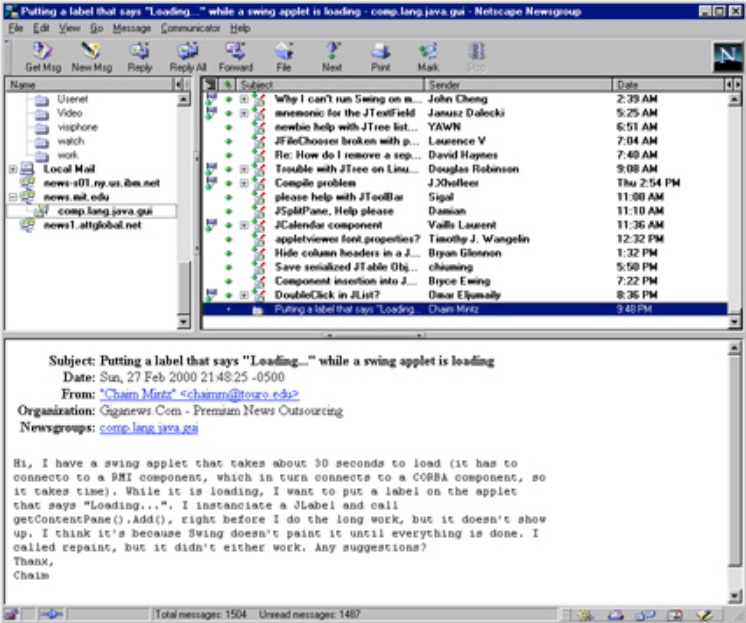The image size is (746, 623).
Task: Forward the message using Forward icon
Action: pos(236,51)
